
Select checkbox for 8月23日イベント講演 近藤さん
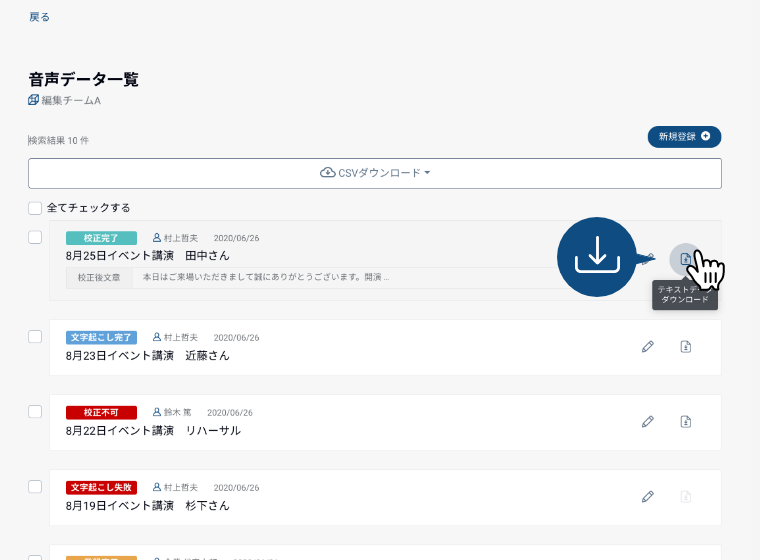pos(35,337)
